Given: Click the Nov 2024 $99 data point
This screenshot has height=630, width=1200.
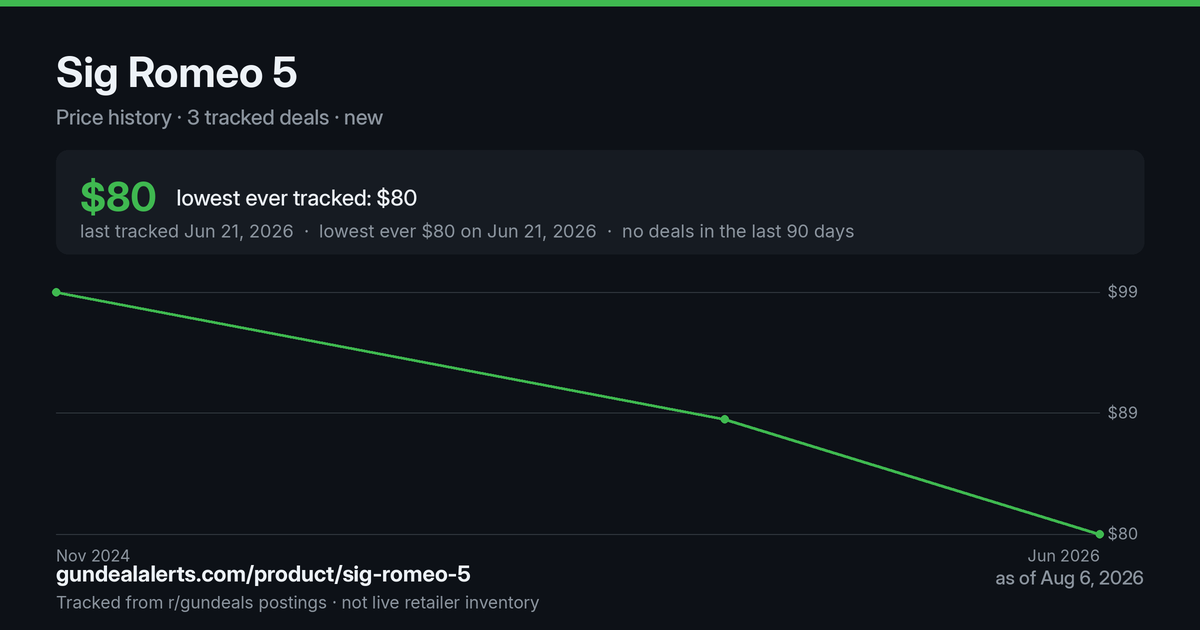Looking at the screenshot, I should coord(56,292).
